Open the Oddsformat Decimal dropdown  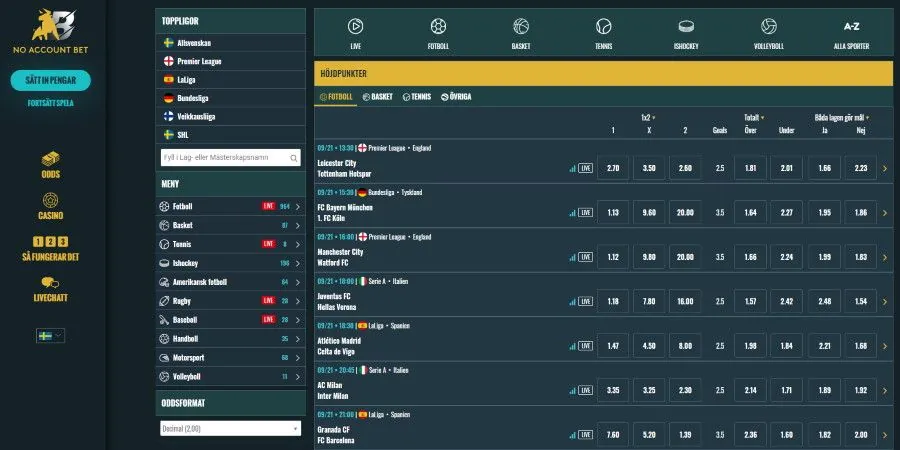tap(230, 428)
